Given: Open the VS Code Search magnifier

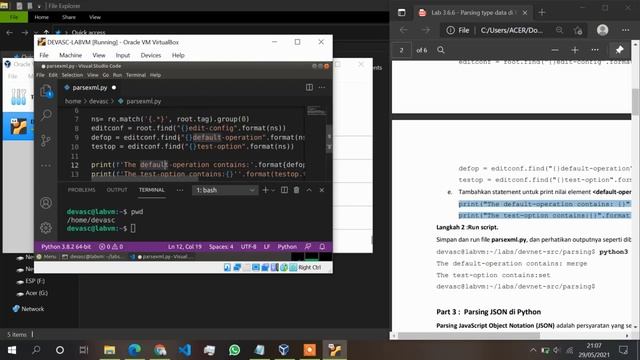Looking at the screenshot, I should point(46,115).
